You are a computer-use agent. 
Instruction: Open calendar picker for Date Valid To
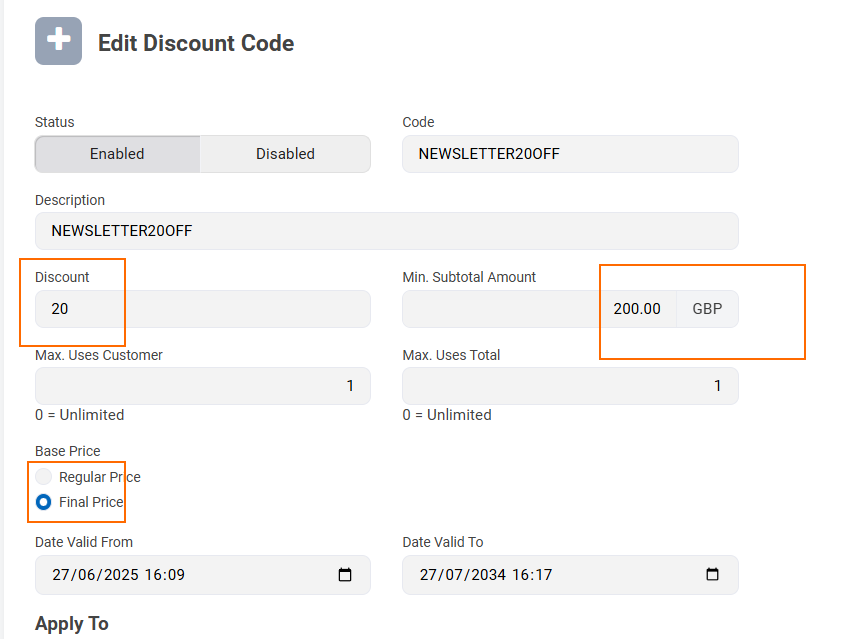point(712,574)
